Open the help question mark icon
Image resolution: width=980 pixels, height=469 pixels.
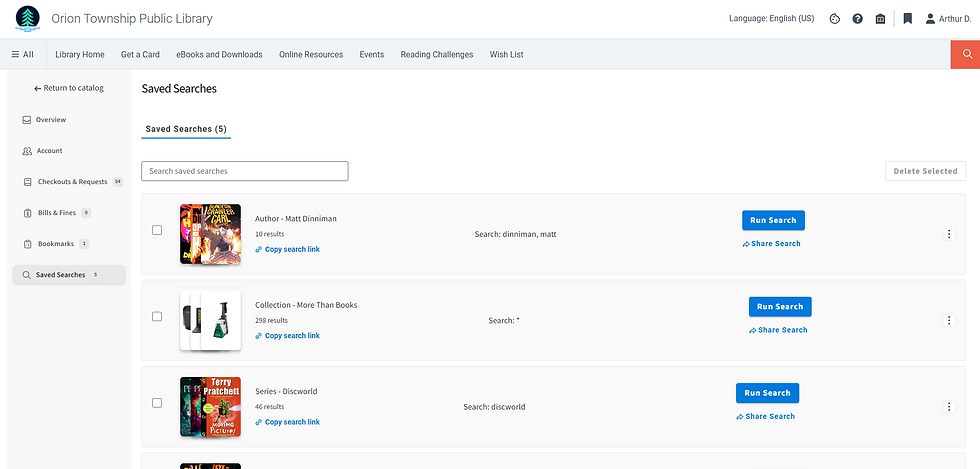coord(858,19)
